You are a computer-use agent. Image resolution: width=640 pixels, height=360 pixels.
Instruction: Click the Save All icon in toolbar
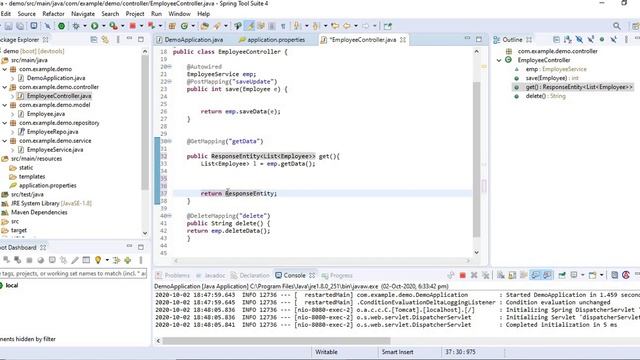[20, 26]
